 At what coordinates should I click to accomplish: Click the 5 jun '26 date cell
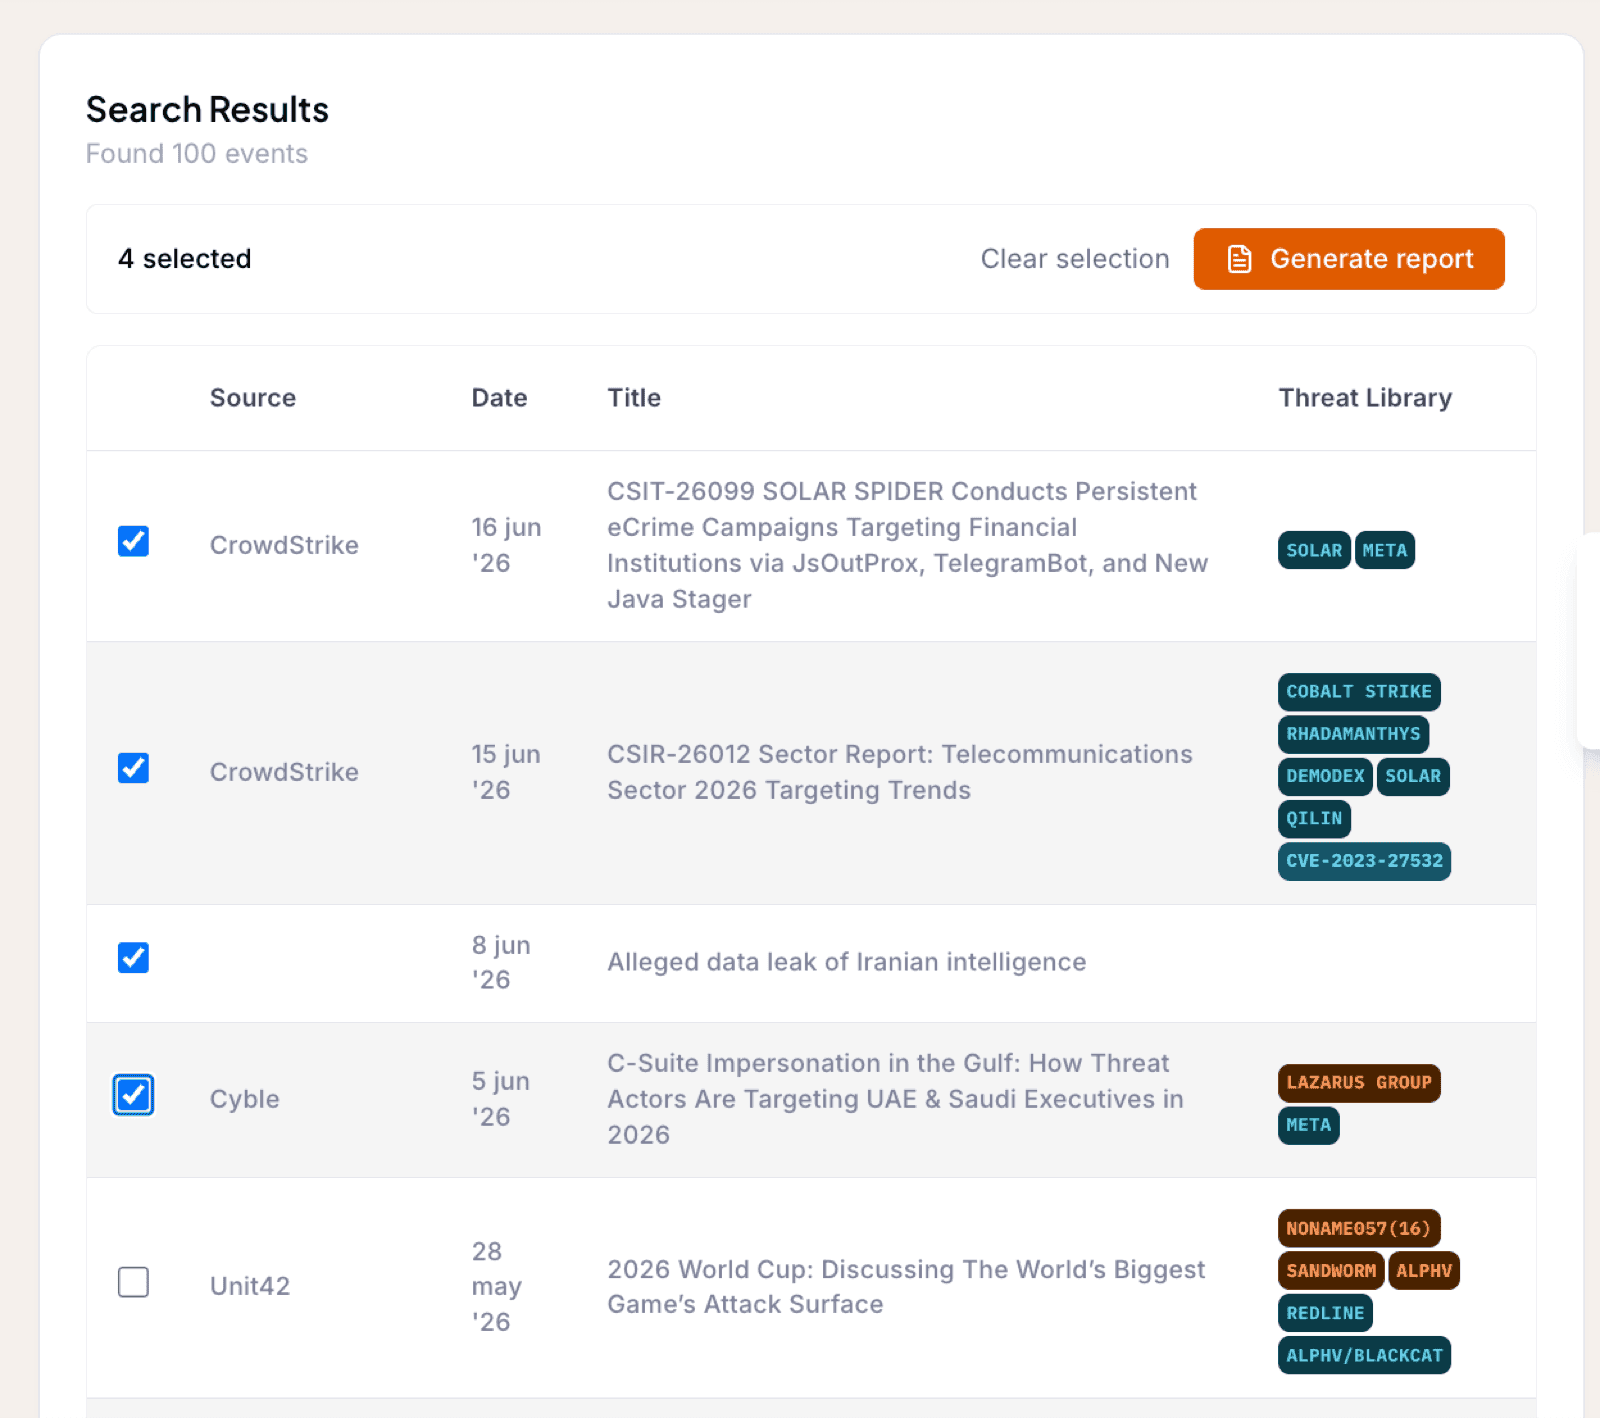(x=500, y=1099)
